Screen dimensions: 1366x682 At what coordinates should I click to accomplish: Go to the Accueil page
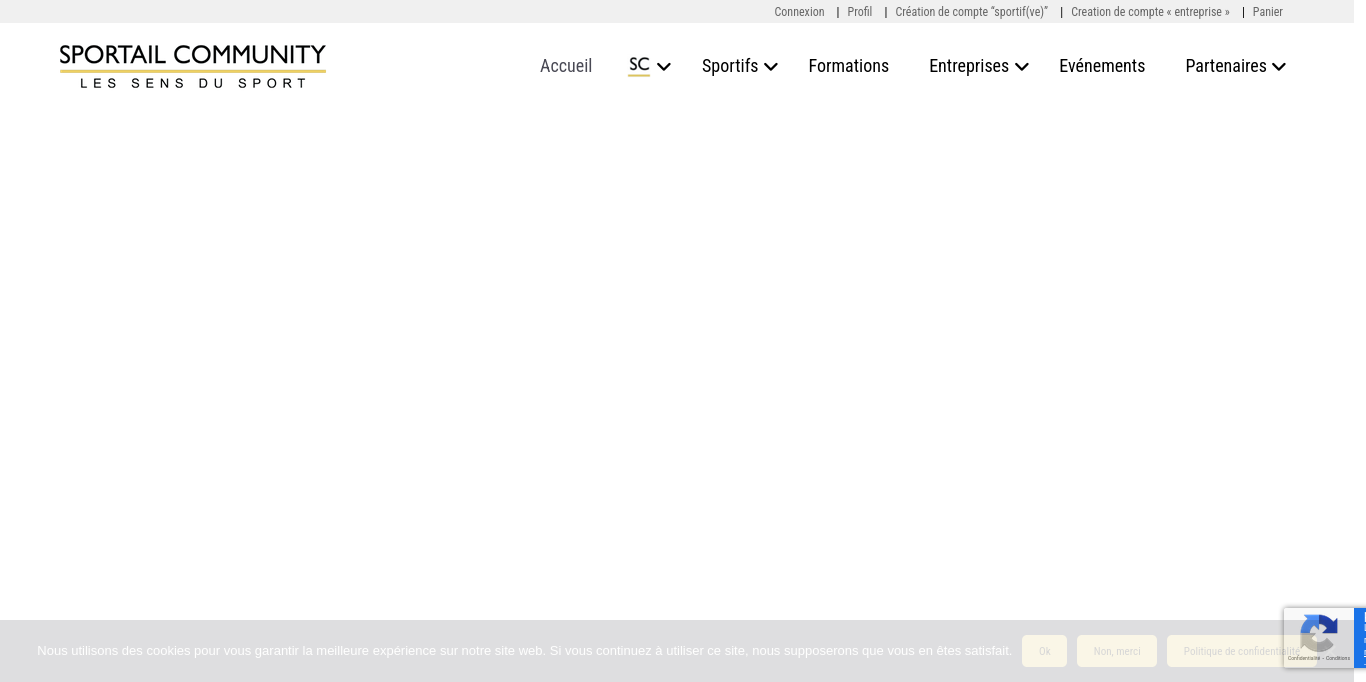coord(566,66)
